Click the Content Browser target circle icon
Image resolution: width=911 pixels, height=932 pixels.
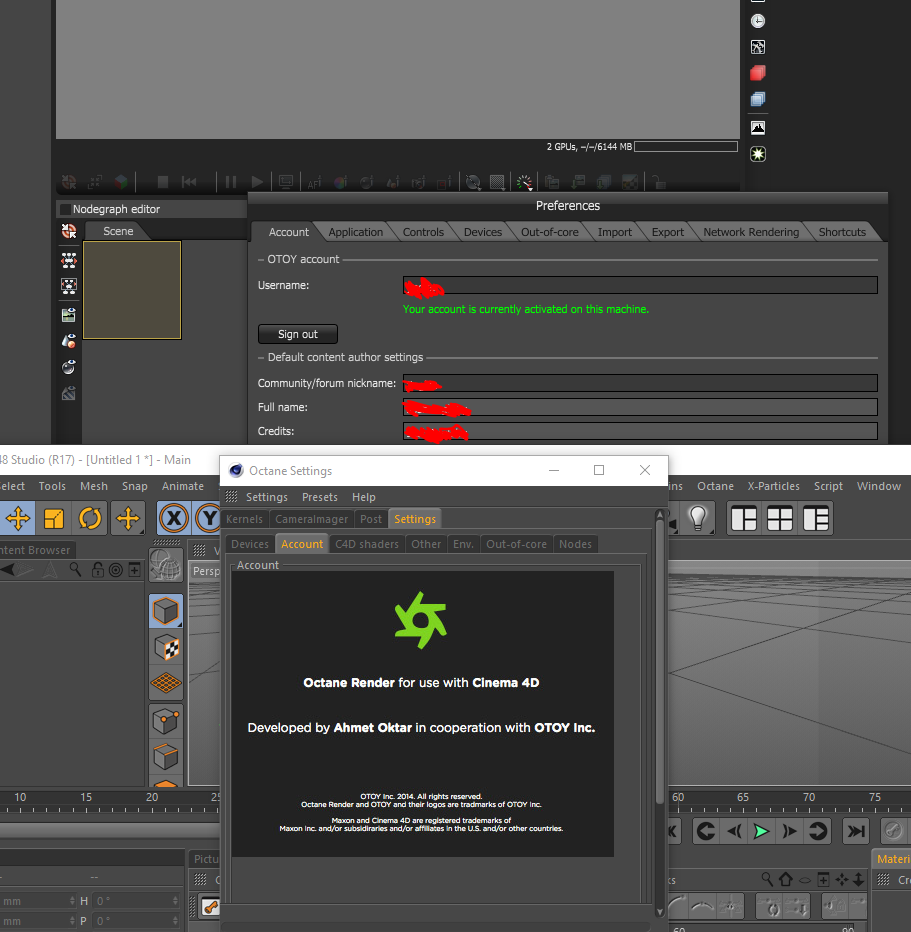pyautogui.click(x=116, y=570)
